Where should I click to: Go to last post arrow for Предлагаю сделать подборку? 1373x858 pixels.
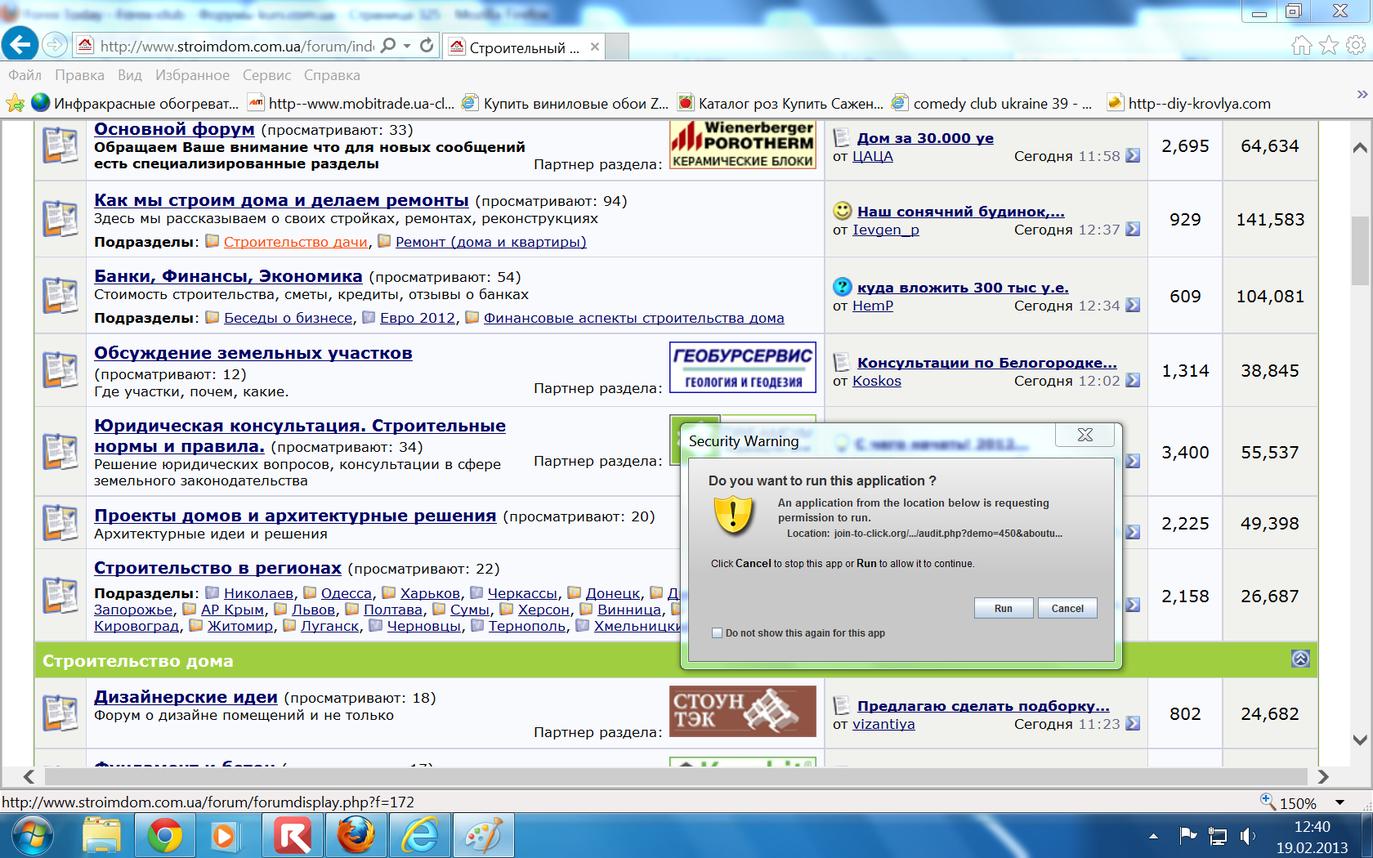click(x=1132, y=724)
